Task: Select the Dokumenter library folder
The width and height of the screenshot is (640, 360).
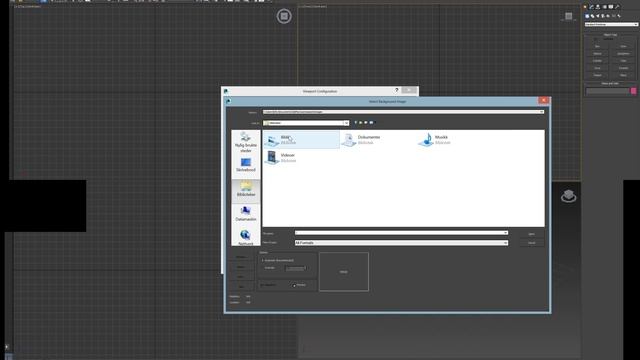Action: coord(362,140)
